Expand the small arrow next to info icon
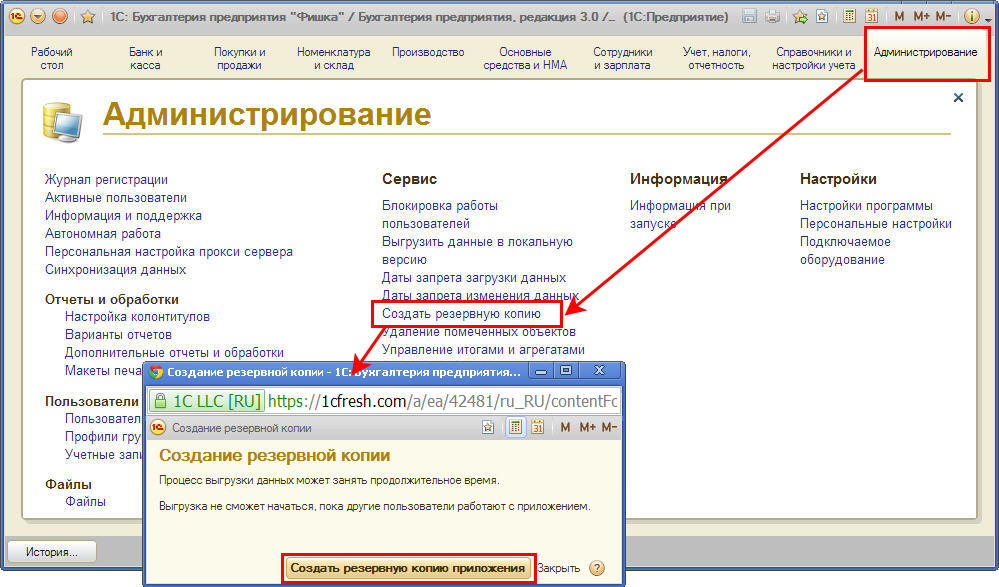The height and width of the screenshot is (587, 999). click(x=988, y=20)
